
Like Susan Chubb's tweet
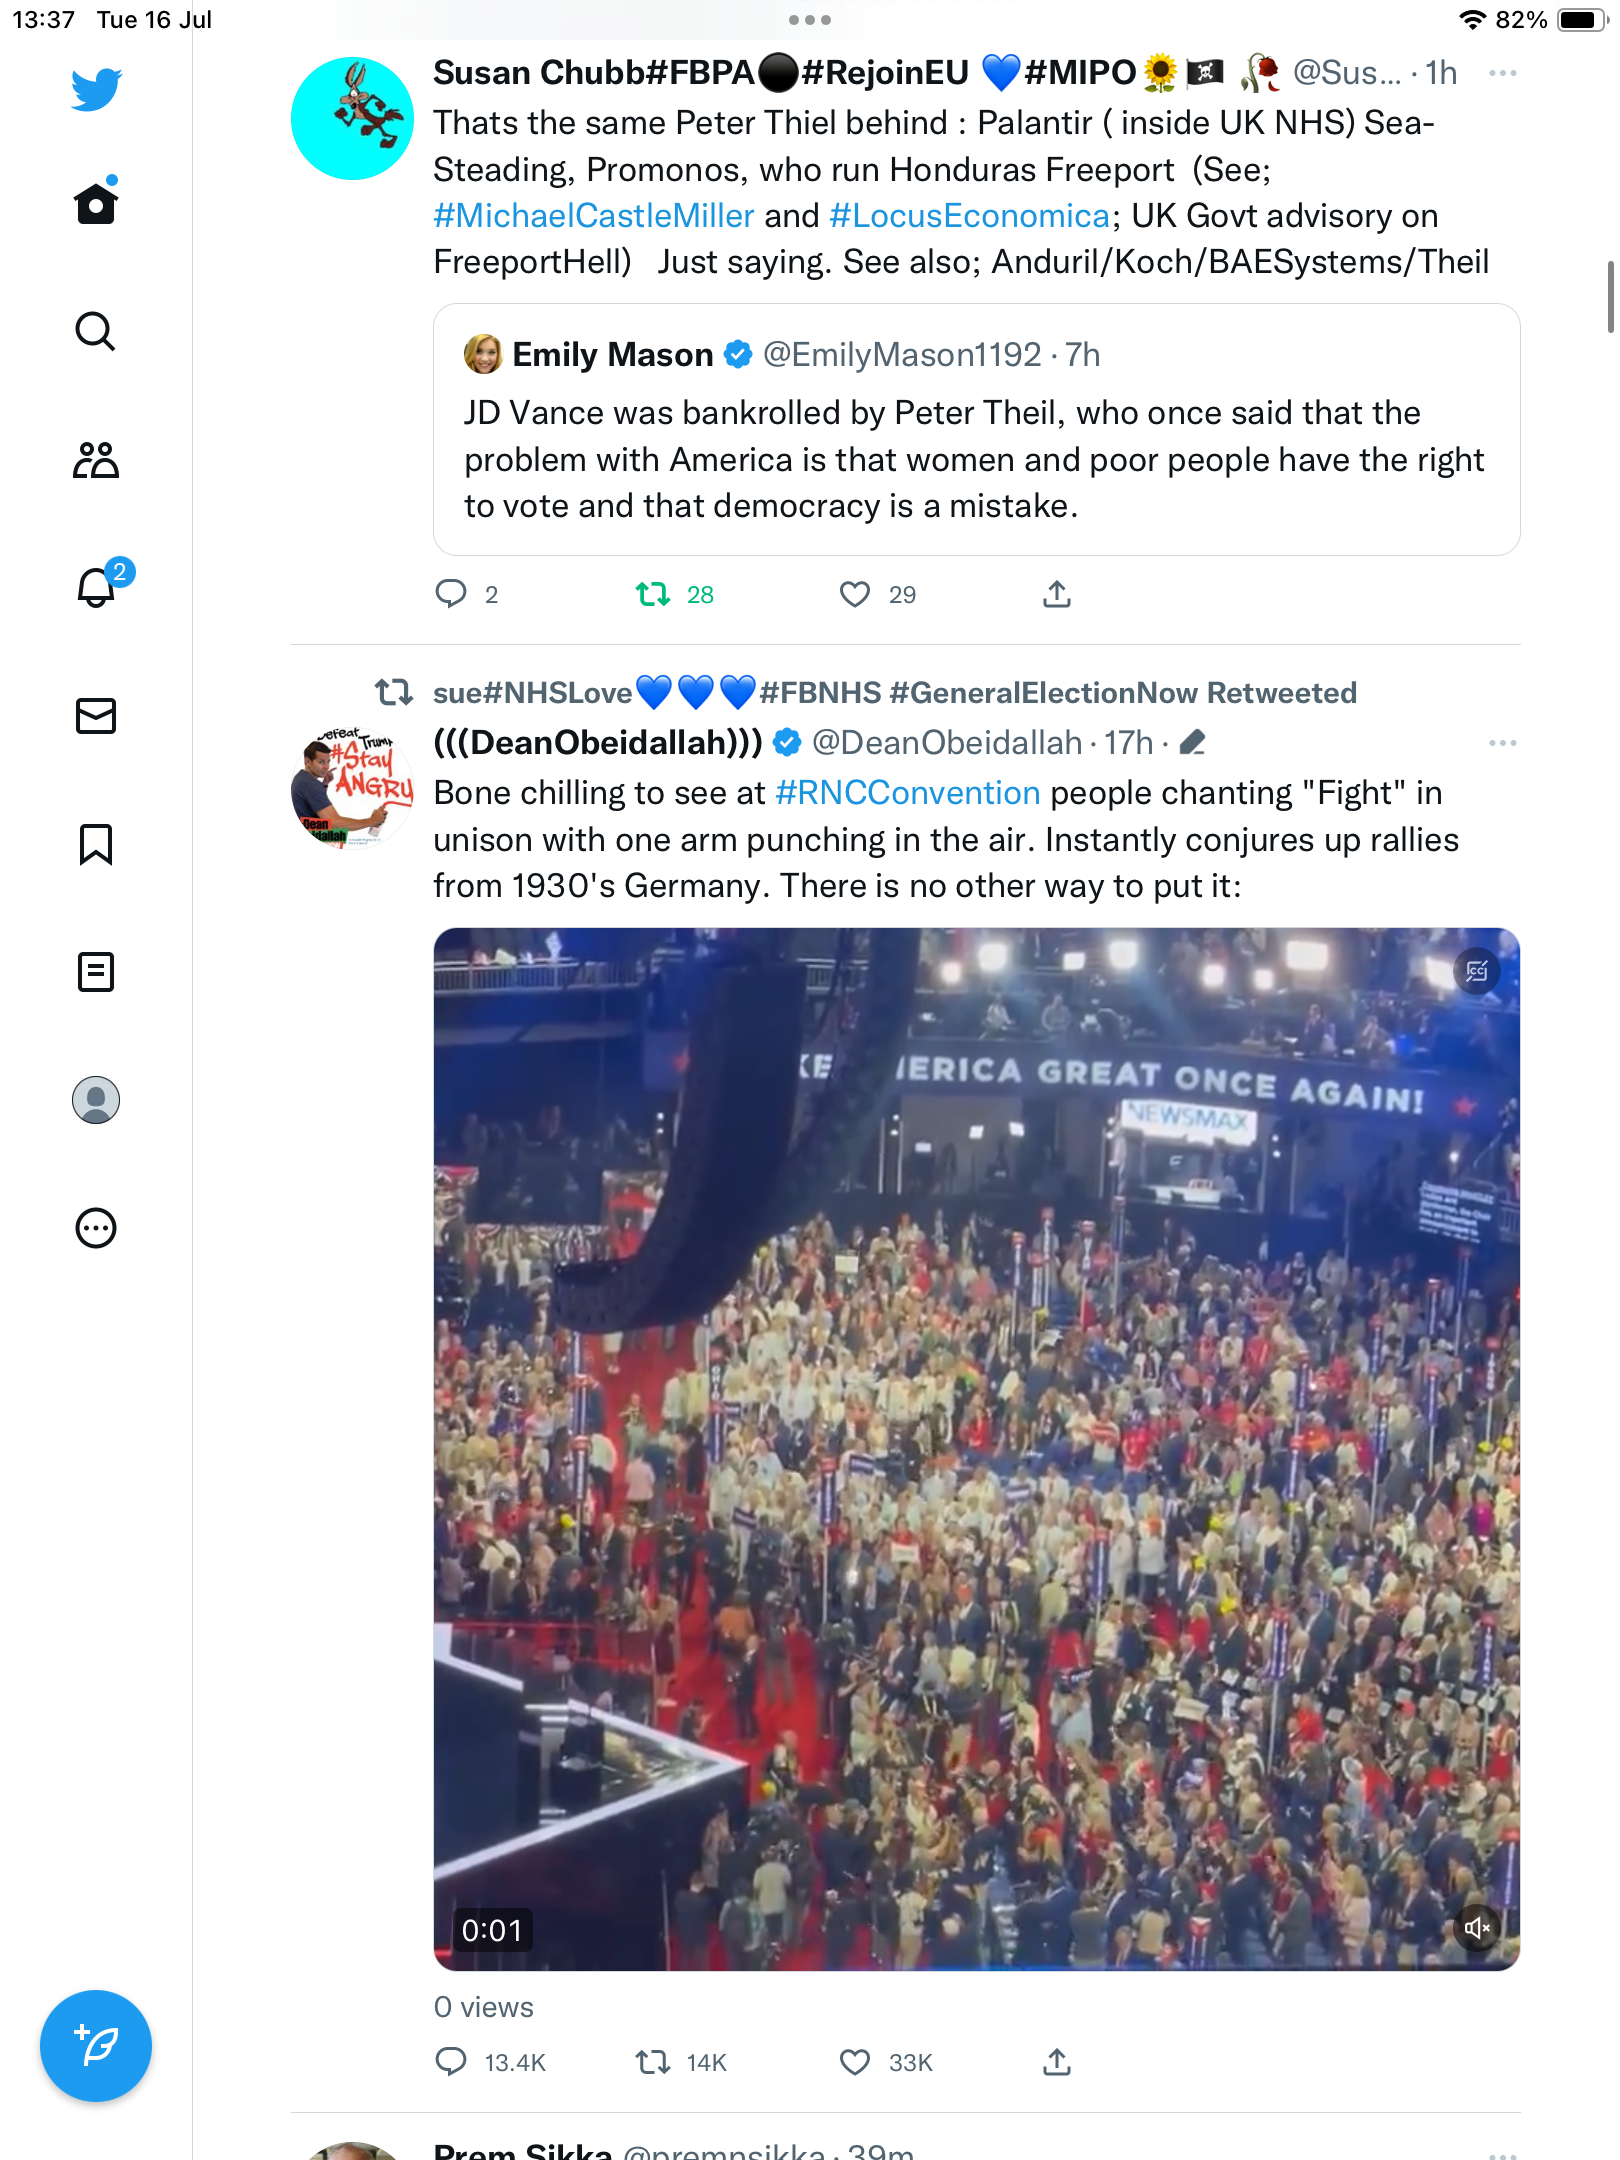pyautogui.click(x=855, y=595)
